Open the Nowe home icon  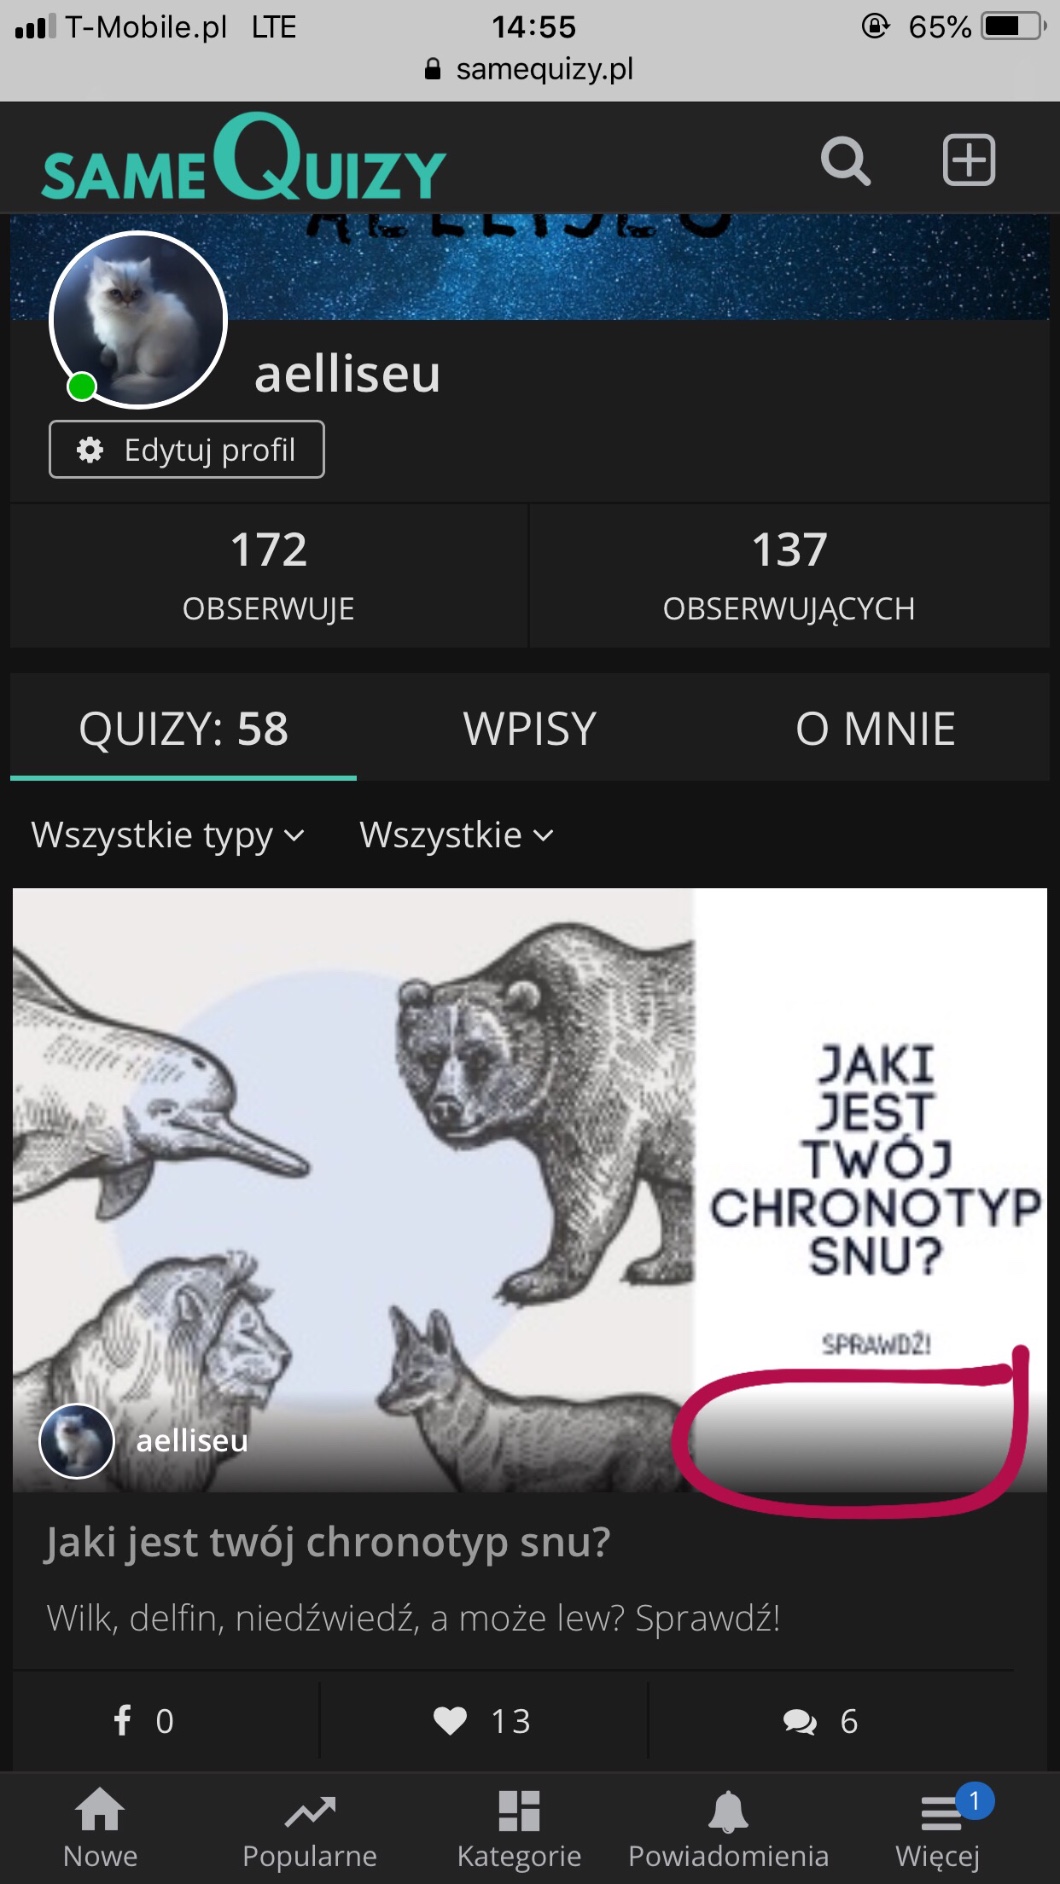pos(100,1810)
